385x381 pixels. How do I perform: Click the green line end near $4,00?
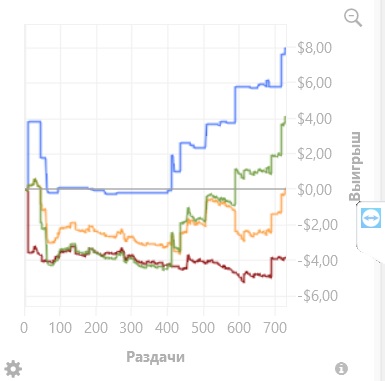point(285,118)
